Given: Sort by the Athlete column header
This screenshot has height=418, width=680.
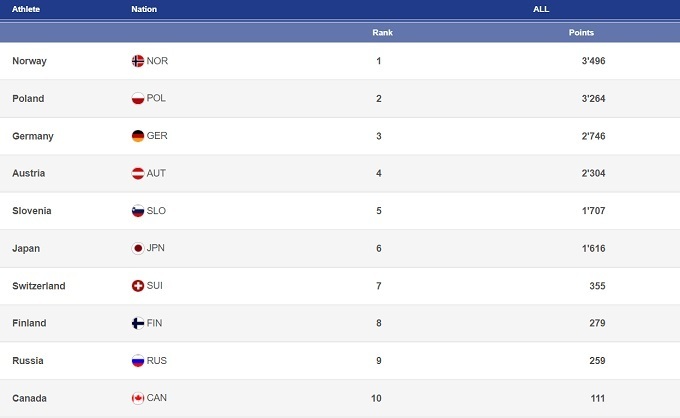Looking at the screenshot, I should click(26, 9).
